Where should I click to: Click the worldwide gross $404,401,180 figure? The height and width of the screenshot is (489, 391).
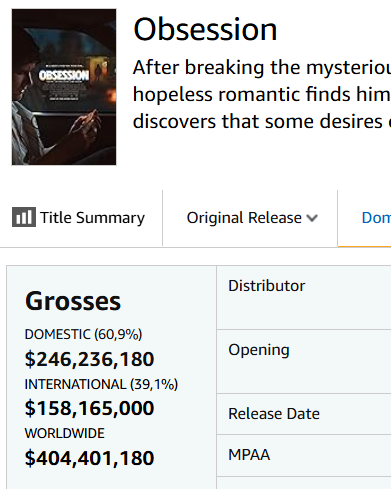tap(89, 458)
